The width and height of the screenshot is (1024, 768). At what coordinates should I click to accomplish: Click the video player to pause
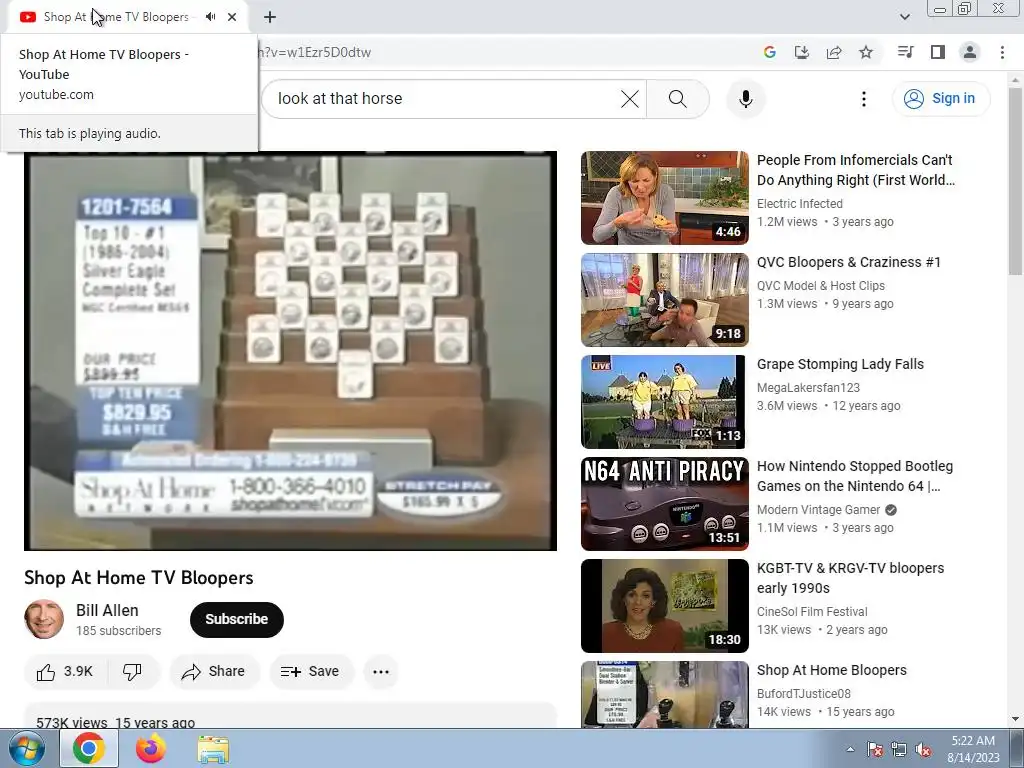tap(291, 351)
